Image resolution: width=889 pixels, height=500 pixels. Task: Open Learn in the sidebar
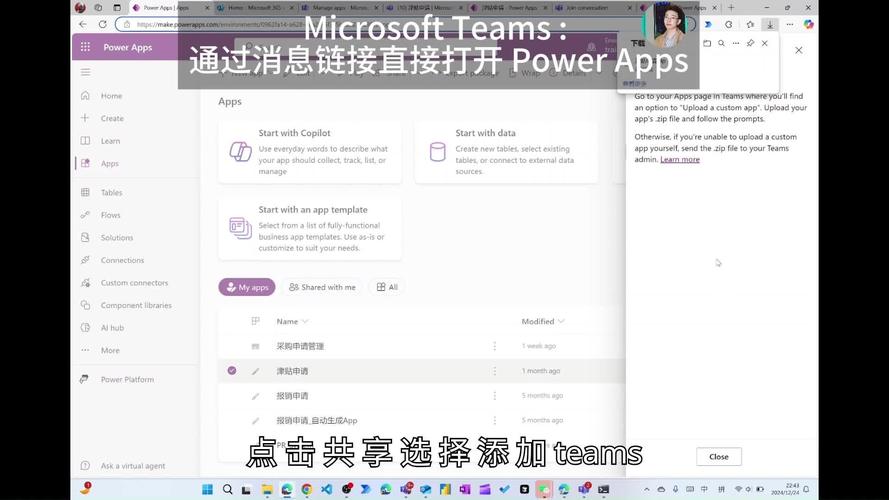coord(110,141)
